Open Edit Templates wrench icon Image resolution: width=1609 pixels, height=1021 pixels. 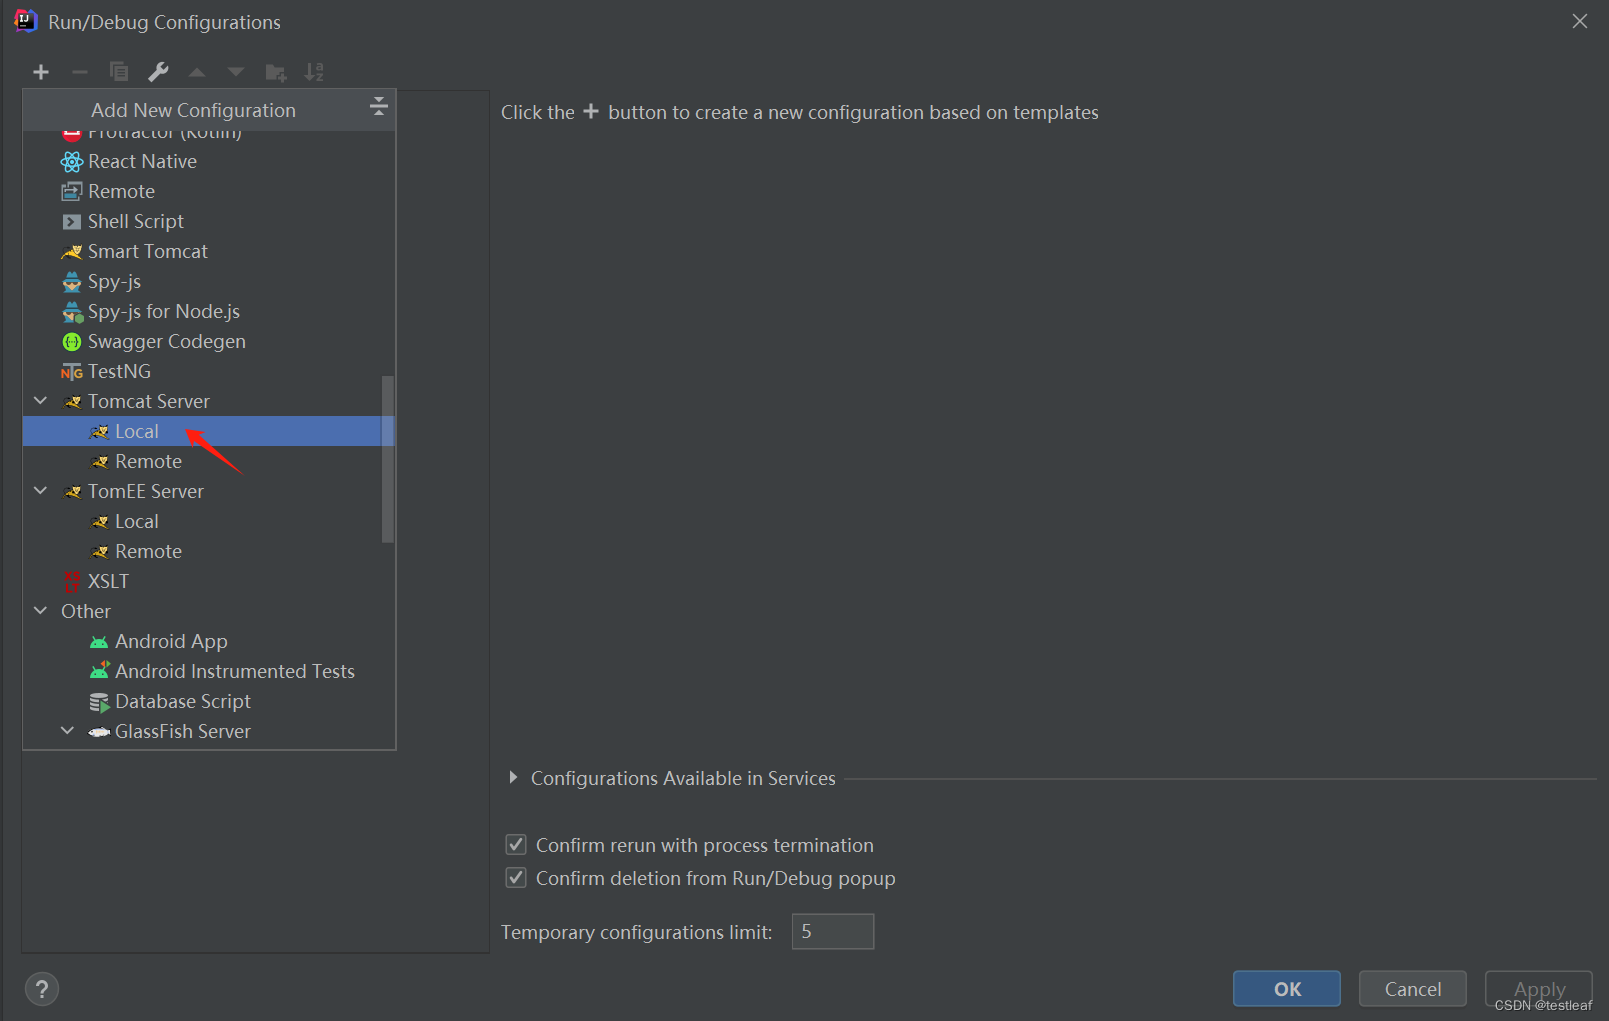(x=158, y=72)
